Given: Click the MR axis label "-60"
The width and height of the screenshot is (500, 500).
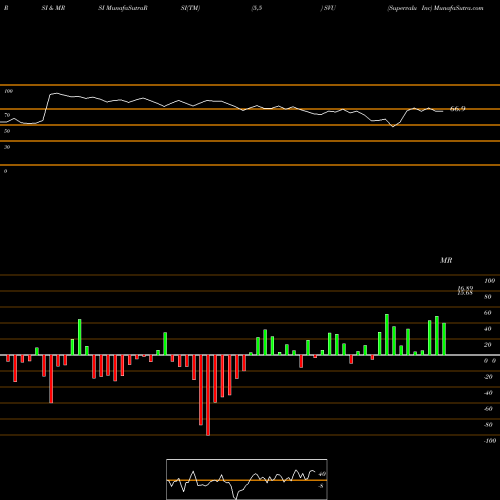Looking at the screenshot, I should [488, 409].
